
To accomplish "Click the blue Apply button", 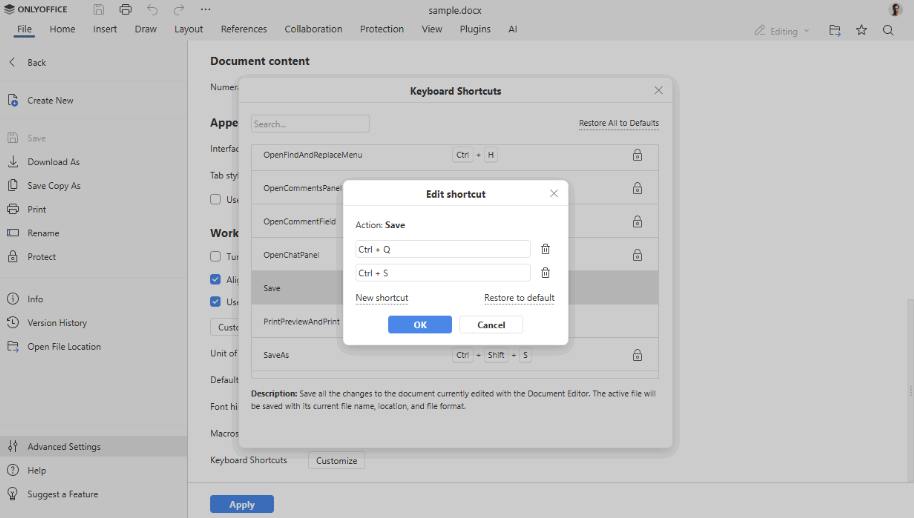I will (x=242, y=504).
